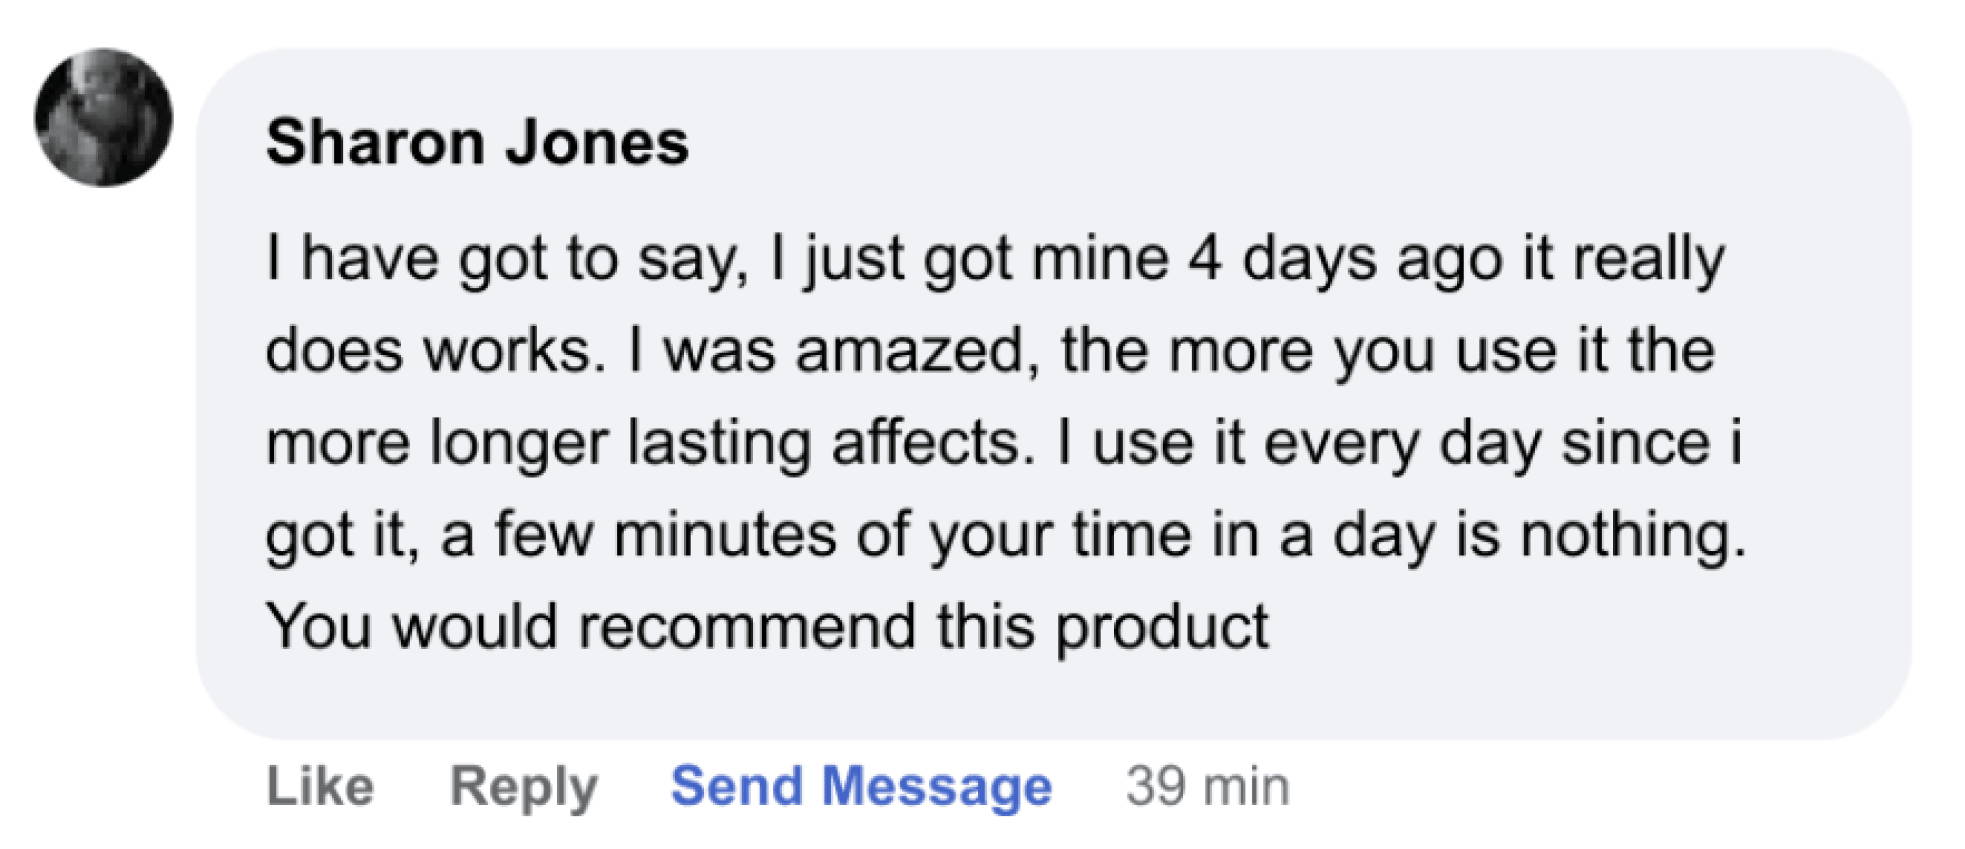Click the line starting 'I have got to say'
Image resolution: width=1965 pixels, height=849 pixels.
(x=995, y=260)
